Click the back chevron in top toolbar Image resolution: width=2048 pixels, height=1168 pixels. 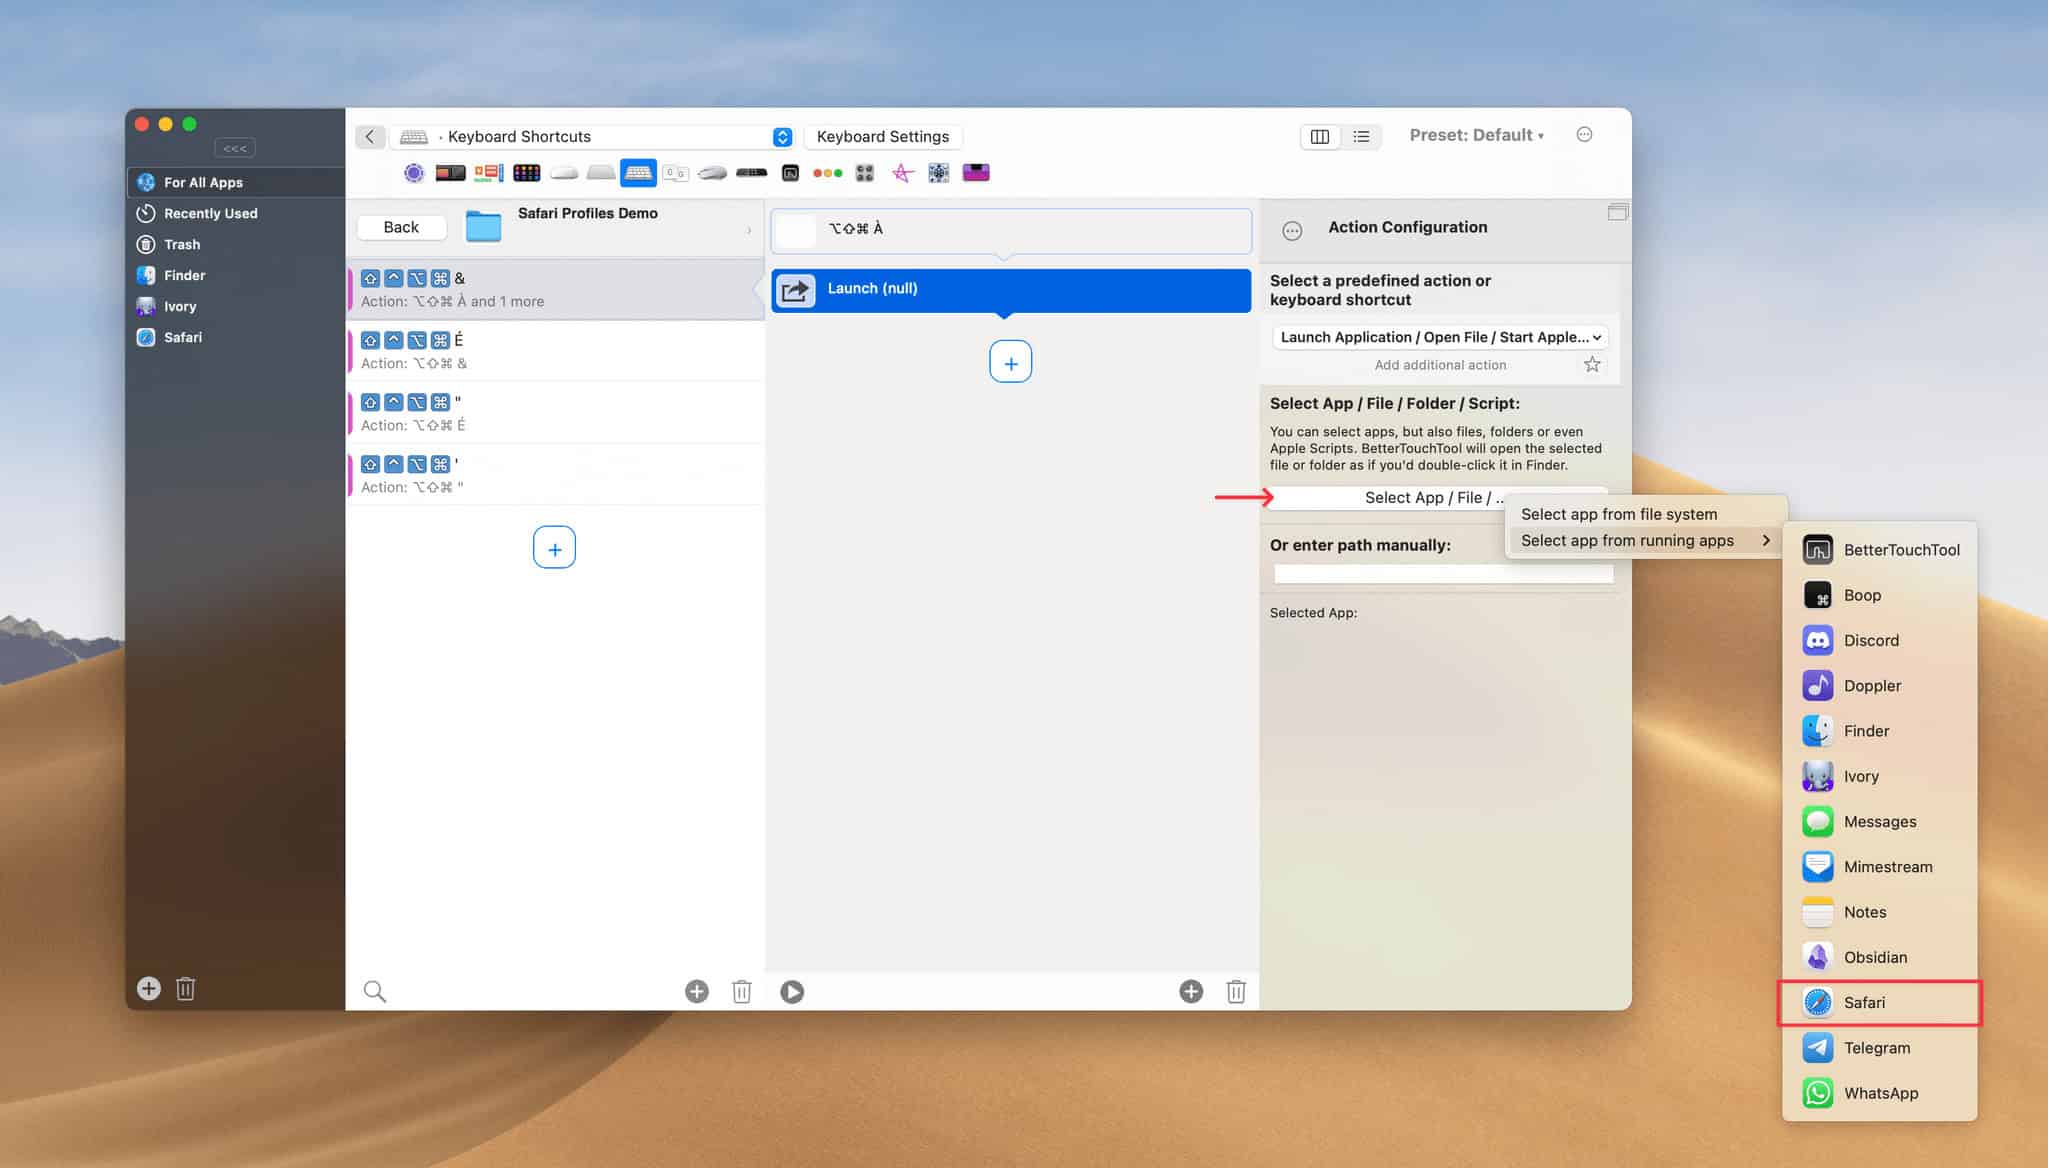pyautogui.click(x=369, y=136)
